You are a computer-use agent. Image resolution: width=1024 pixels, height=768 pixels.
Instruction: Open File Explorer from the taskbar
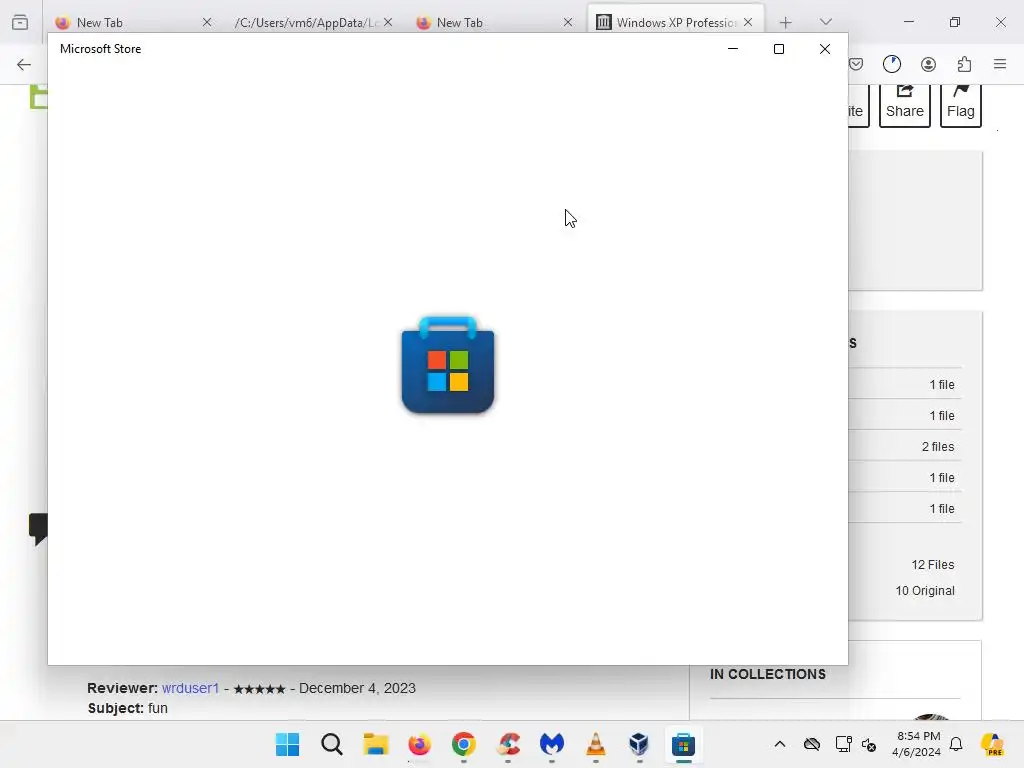(376, 744)
